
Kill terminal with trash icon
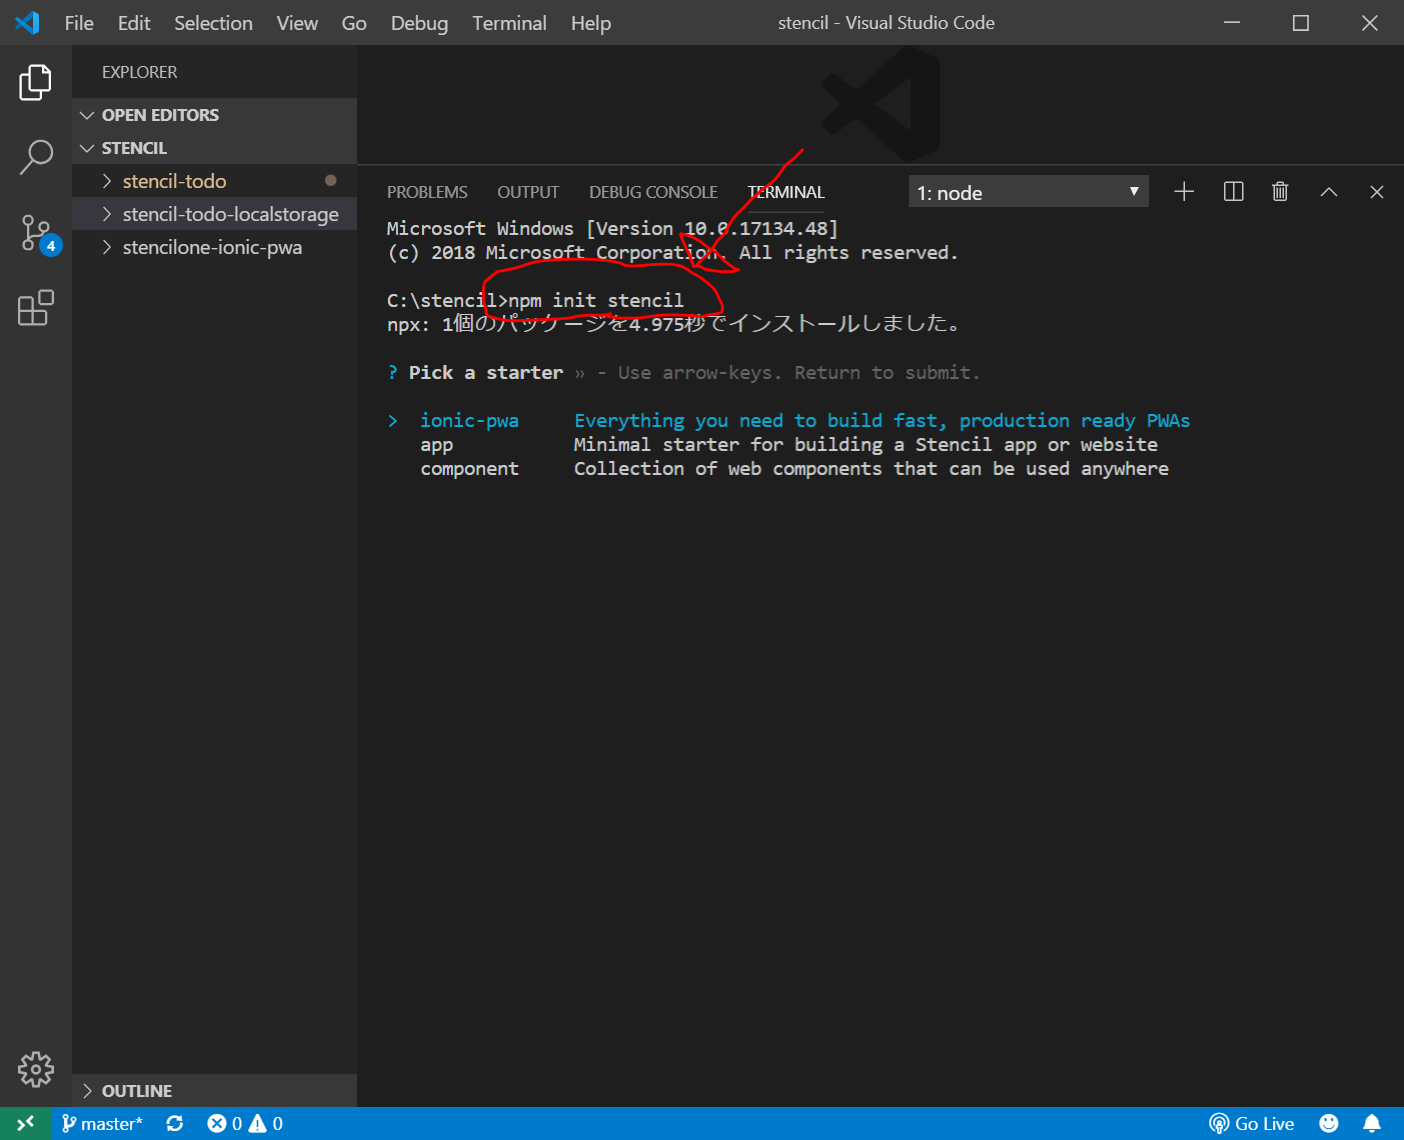(1280, 192)
